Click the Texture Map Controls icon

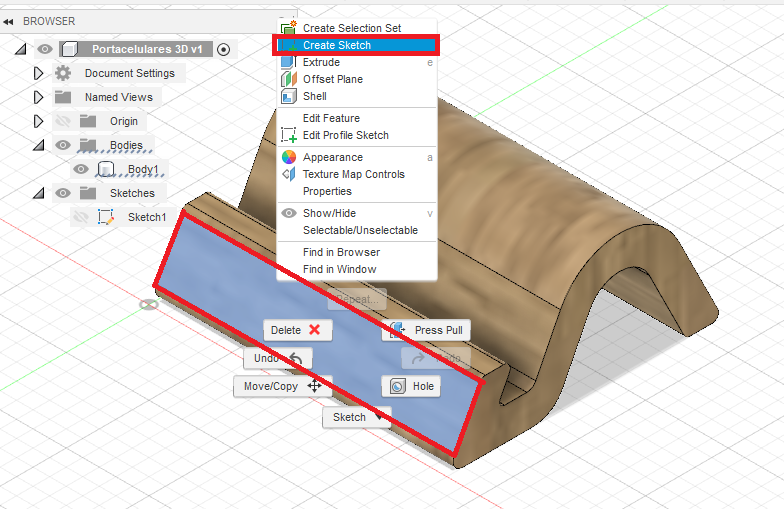pyautogui.click(x=288, y=174)
